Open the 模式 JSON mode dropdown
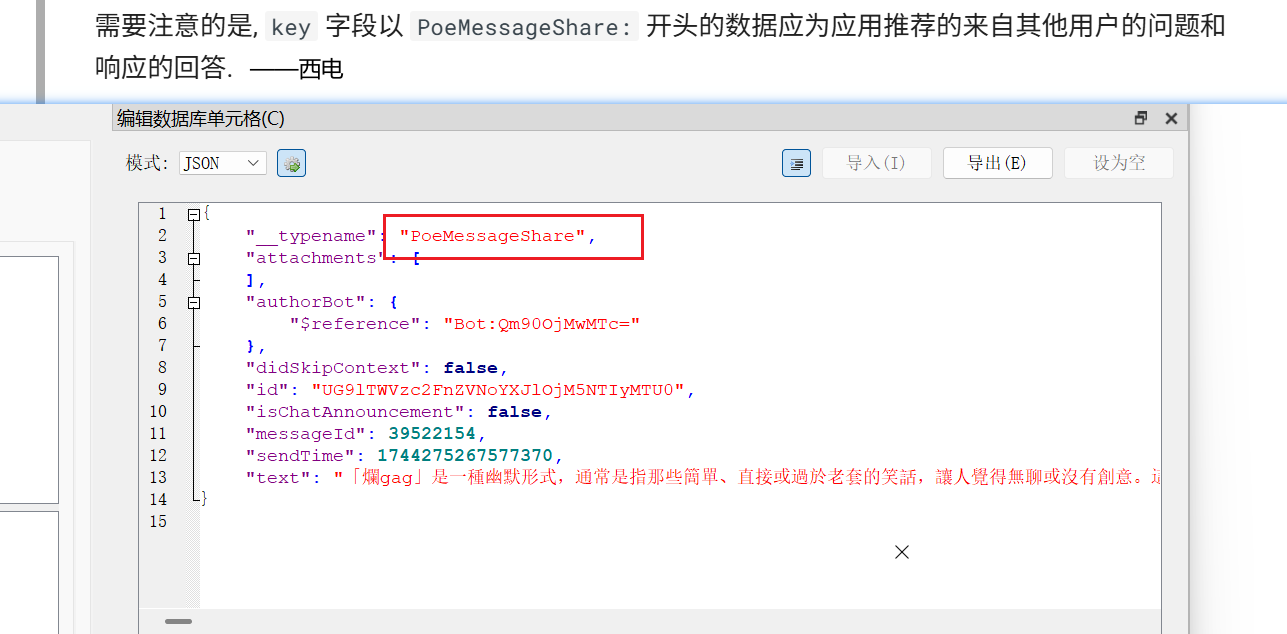Viewport: 1287px width, 634px height. pyautogui.click(x=223, y=163)
